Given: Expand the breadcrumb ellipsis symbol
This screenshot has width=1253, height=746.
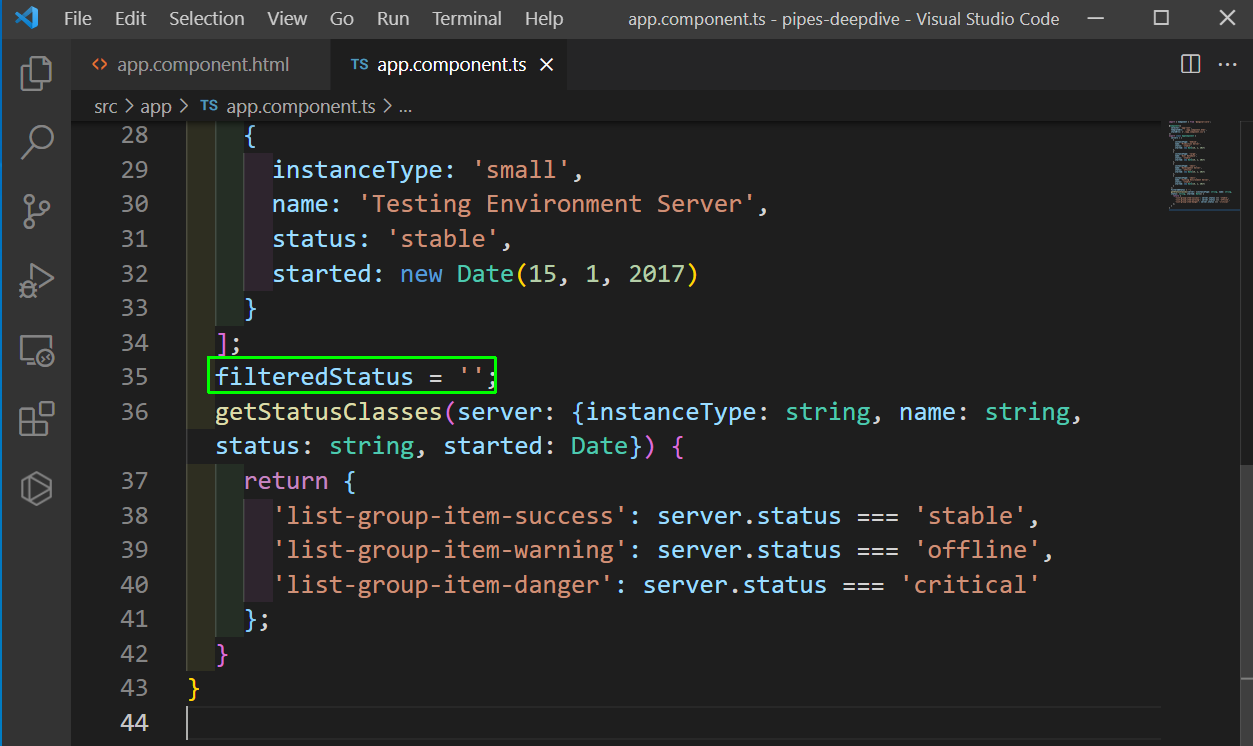Looking at the screenshot, I should (x=406, y=106).
